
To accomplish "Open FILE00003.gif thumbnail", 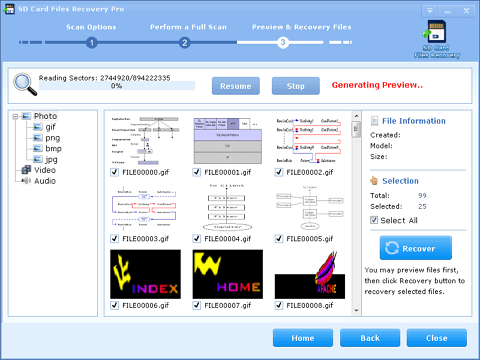I will coord(144,208).
